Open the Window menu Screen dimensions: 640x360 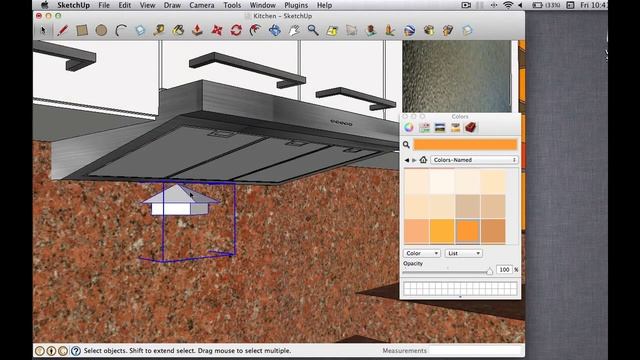[262, 5]
